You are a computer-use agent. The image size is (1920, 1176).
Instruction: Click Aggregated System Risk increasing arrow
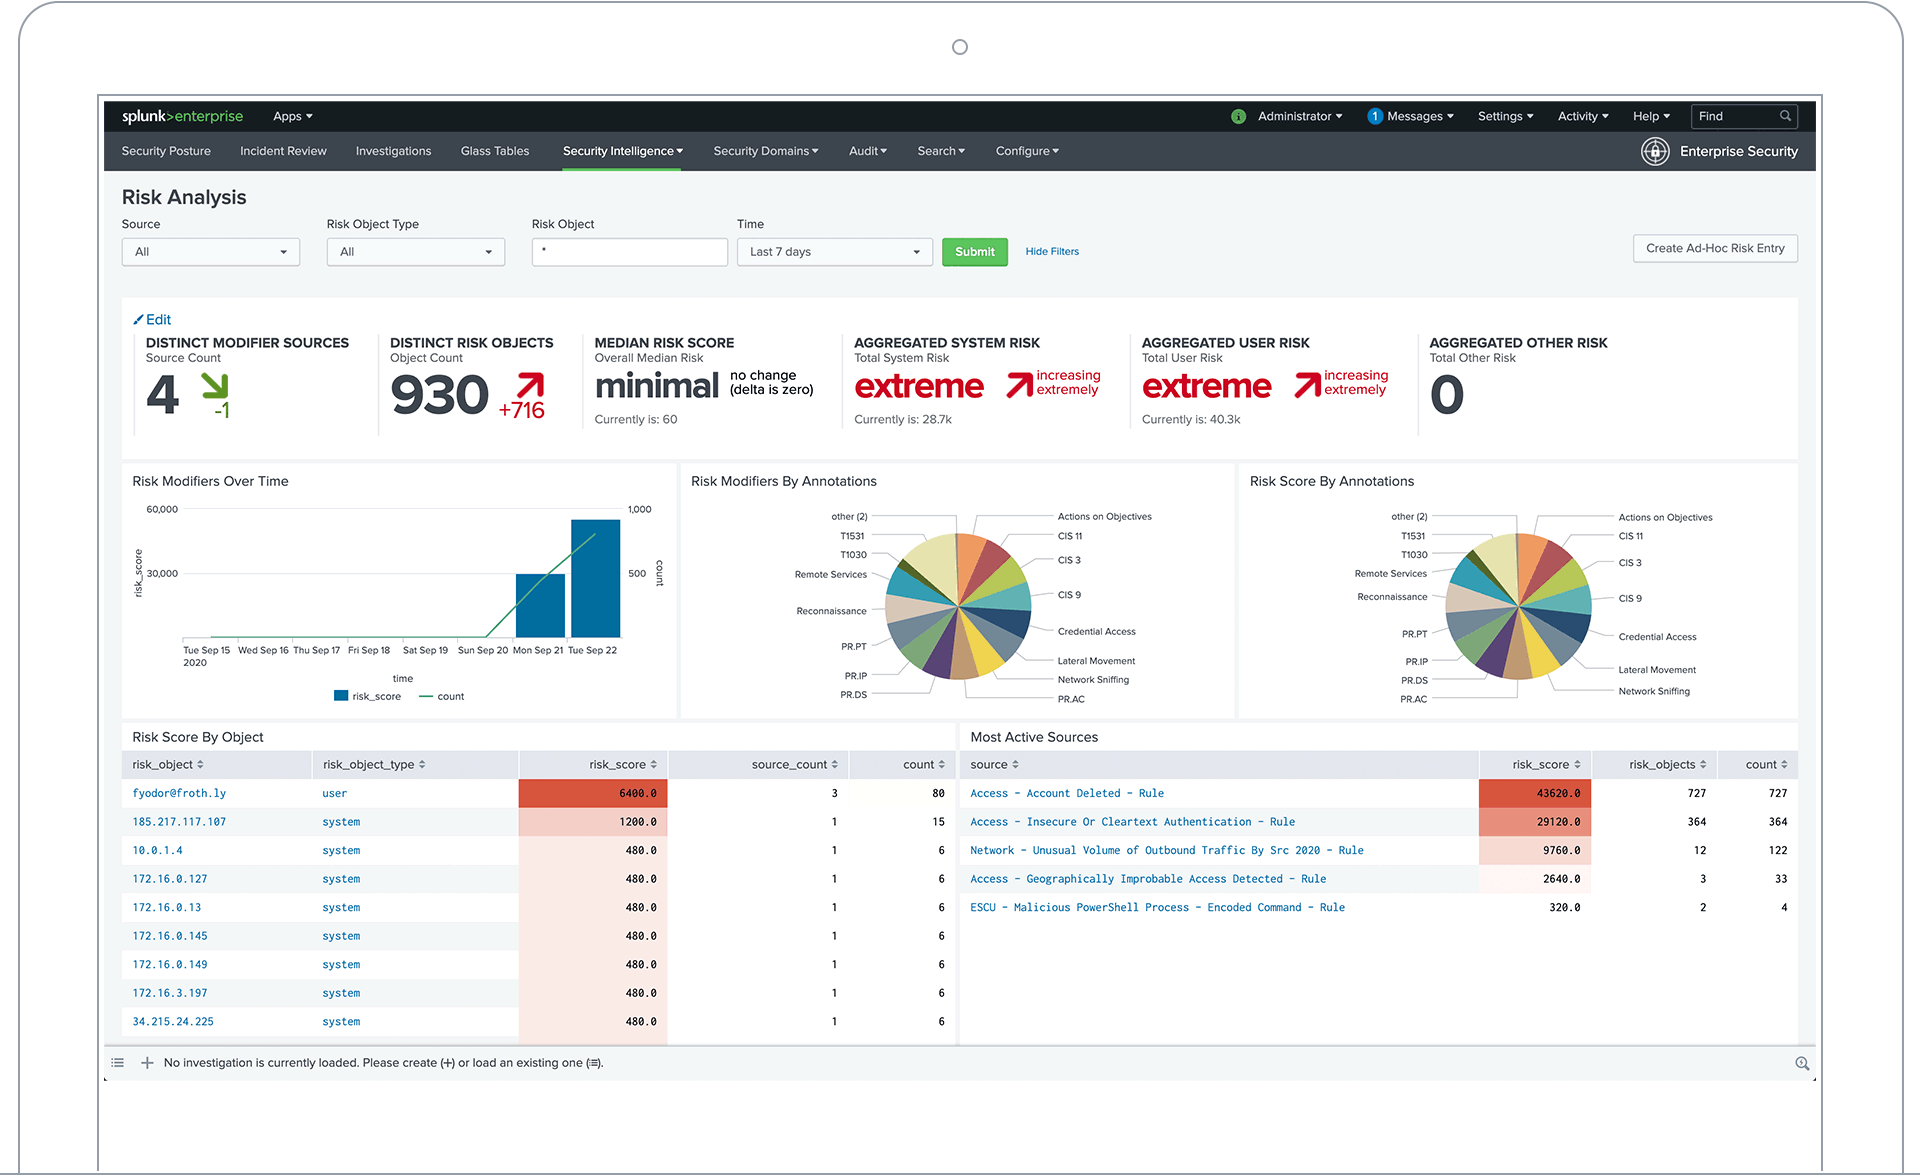[1020, 385]
